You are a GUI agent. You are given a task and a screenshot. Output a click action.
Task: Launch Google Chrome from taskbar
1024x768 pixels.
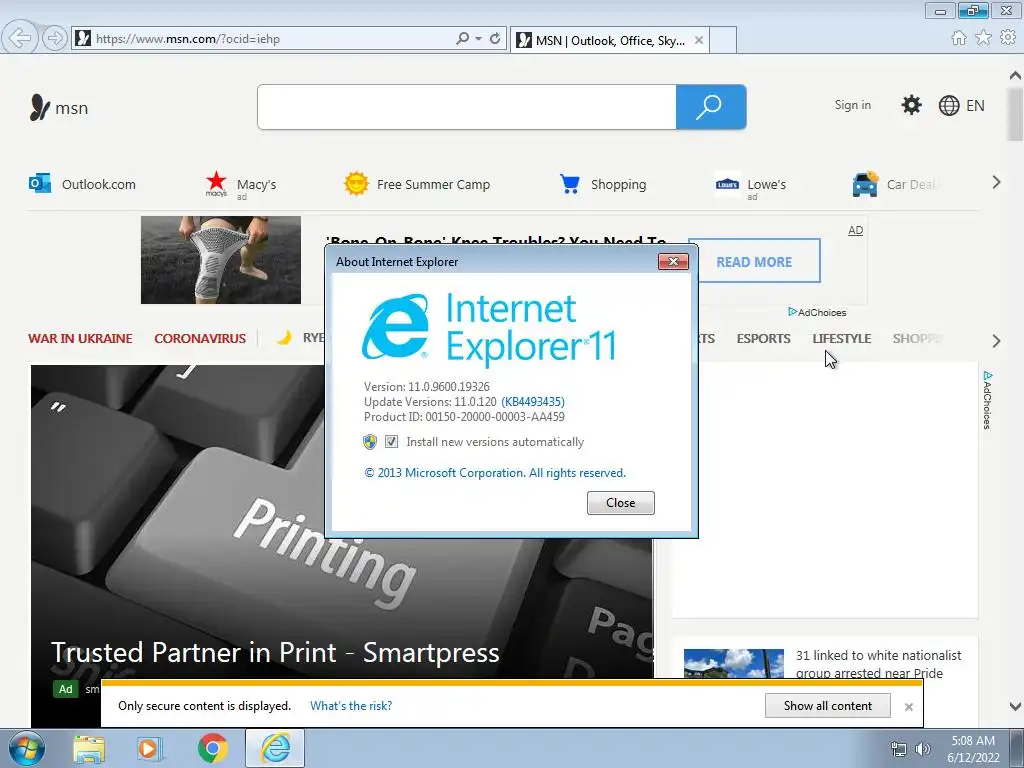(212, 749)
